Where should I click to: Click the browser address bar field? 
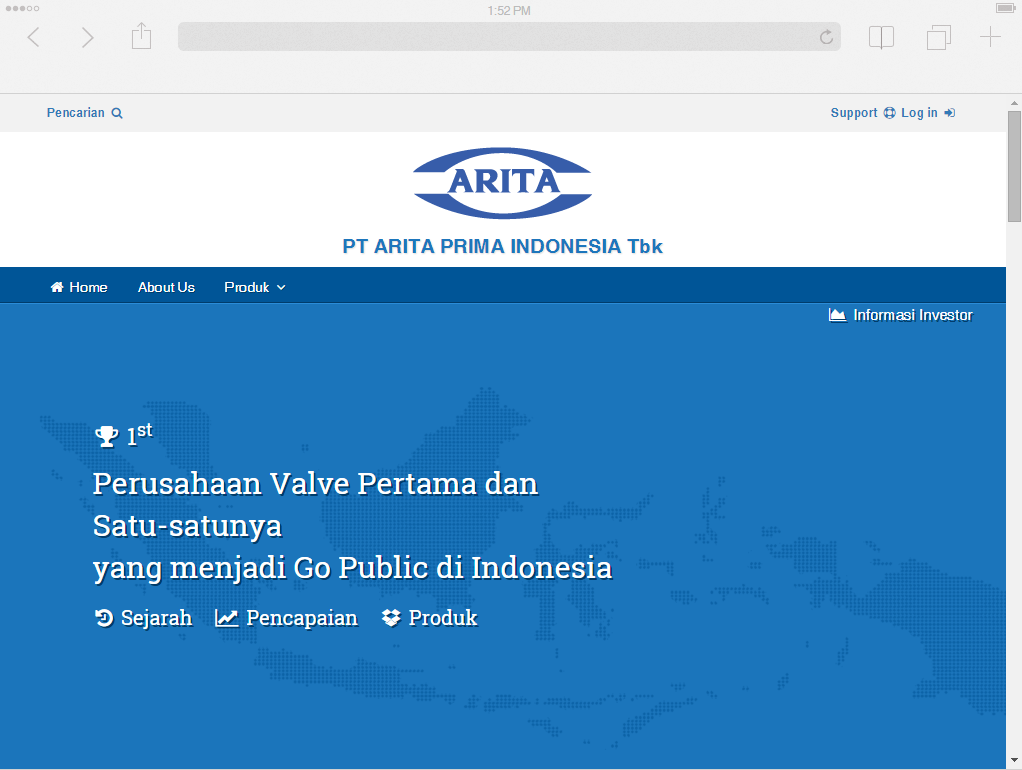click(509, 37)
